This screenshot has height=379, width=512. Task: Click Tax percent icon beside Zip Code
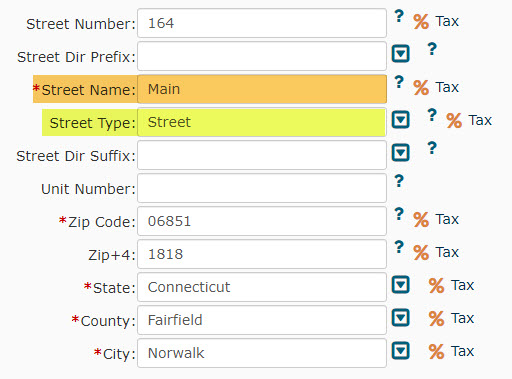[421, 220]
